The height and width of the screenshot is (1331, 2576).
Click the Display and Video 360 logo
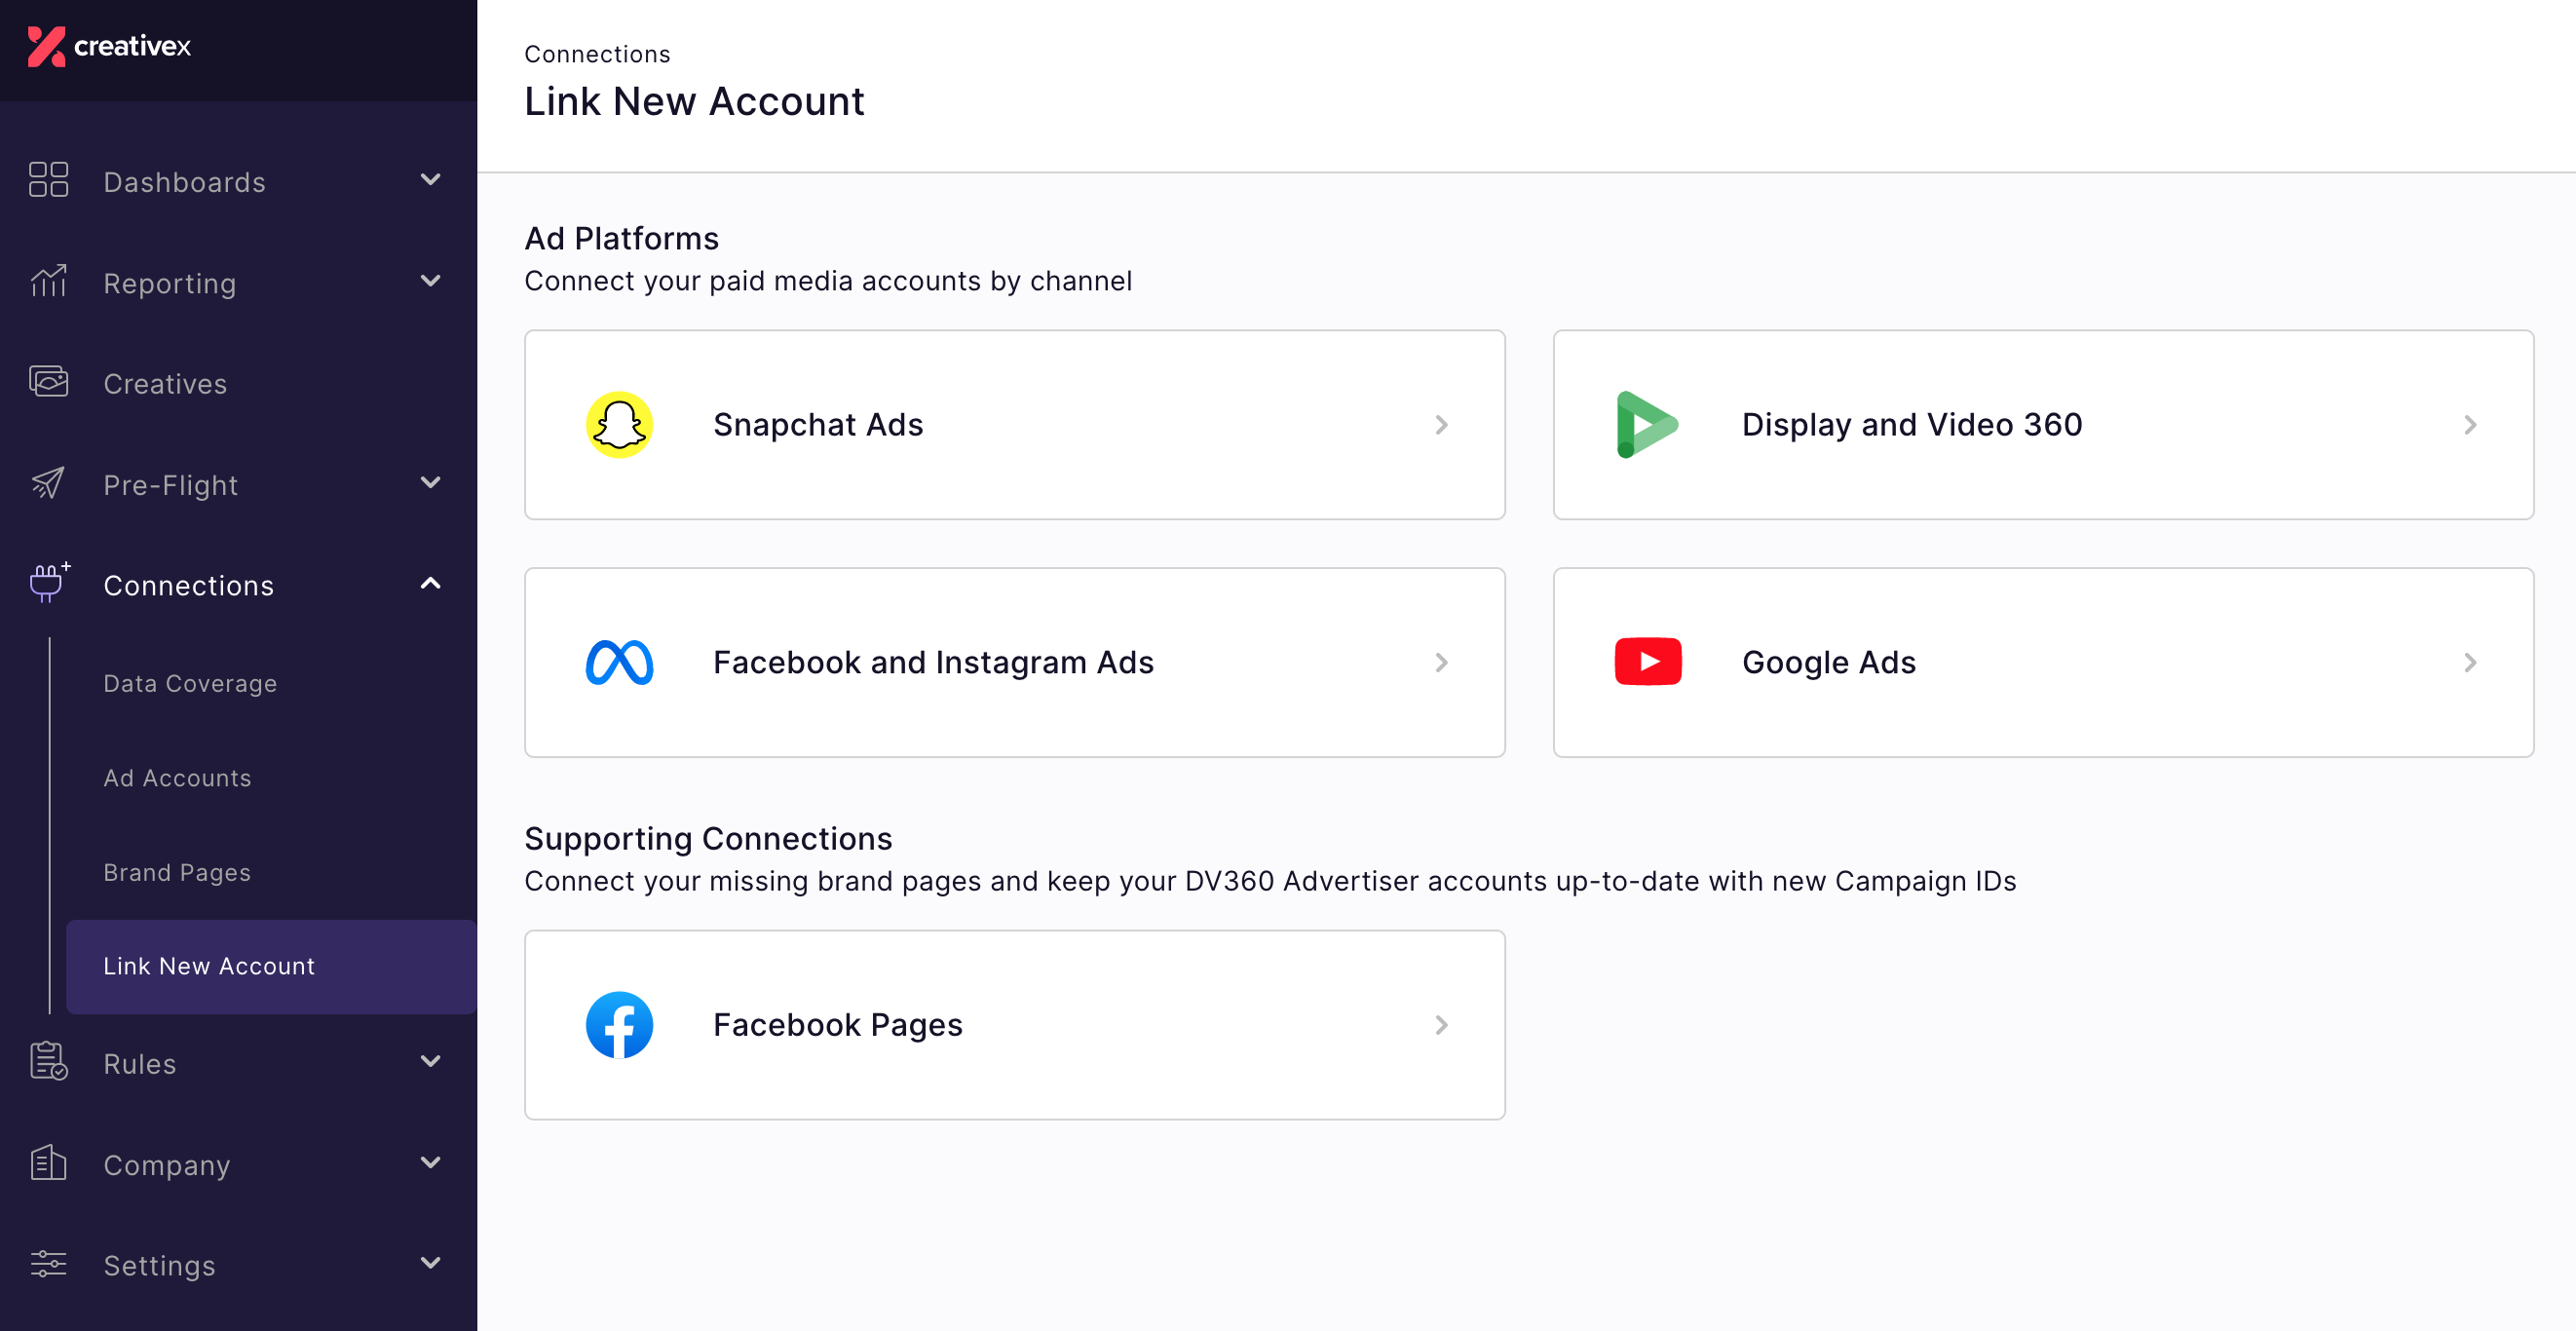pos(1647,425)
